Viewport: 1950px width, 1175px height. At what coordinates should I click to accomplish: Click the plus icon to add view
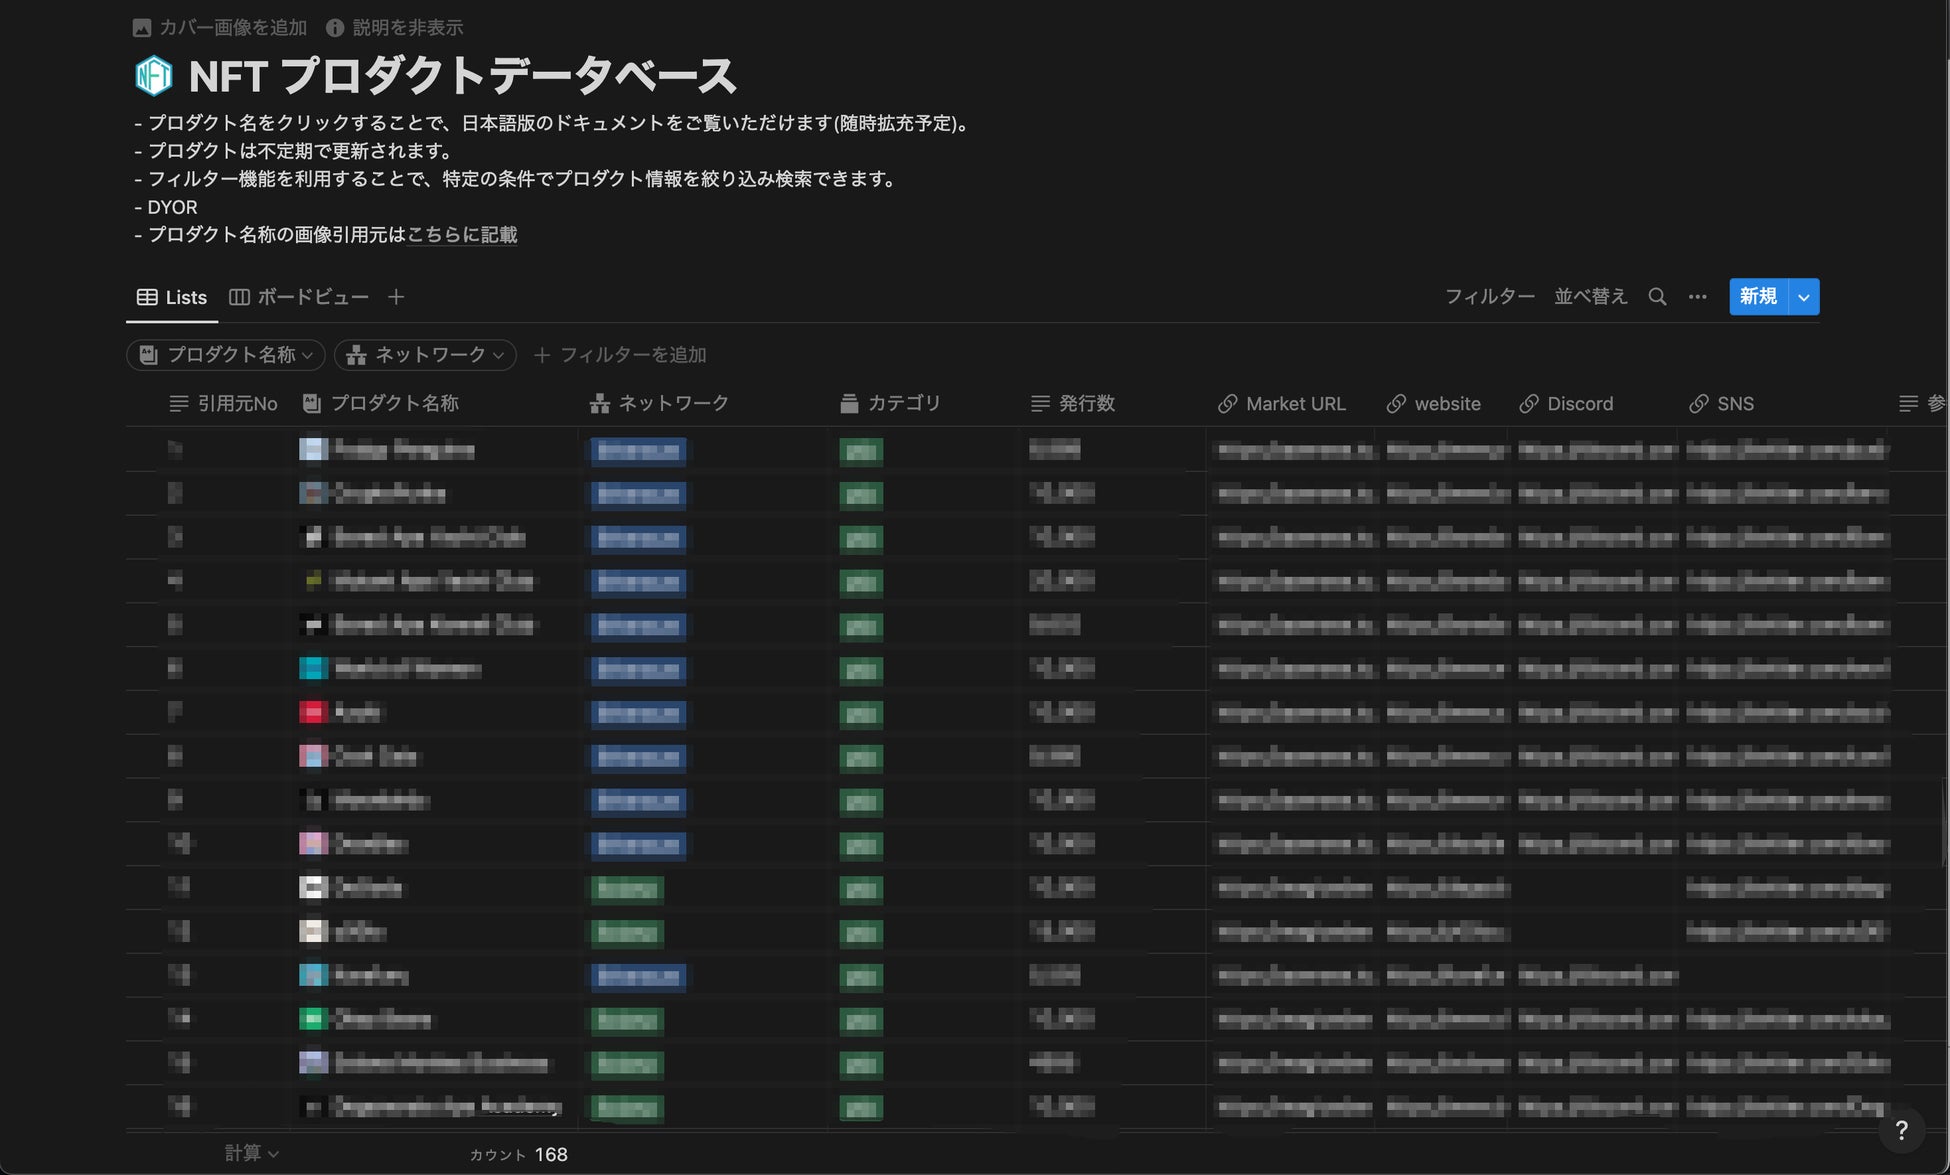(396, 297)
